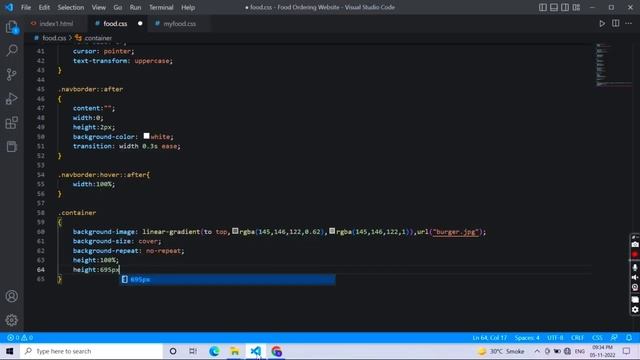The image size is (640, 360).
Task: Open Microsoft Edge from the taskbar
Action: 214,351
